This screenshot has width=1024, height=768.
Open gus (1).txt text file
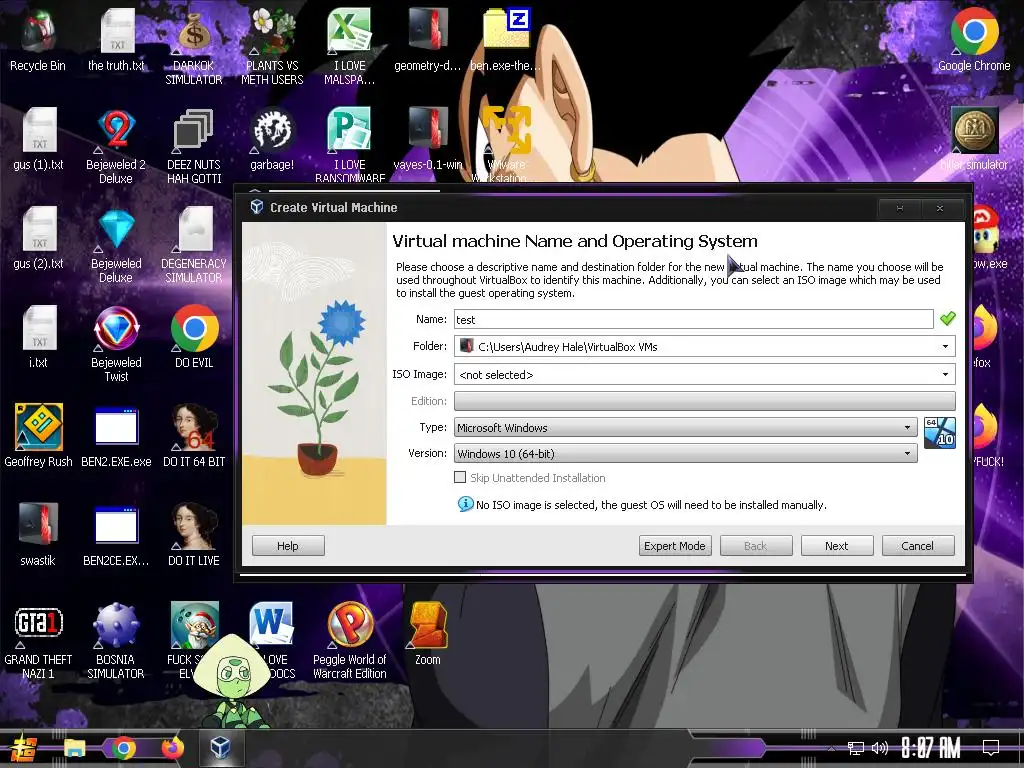coord(38,138)
